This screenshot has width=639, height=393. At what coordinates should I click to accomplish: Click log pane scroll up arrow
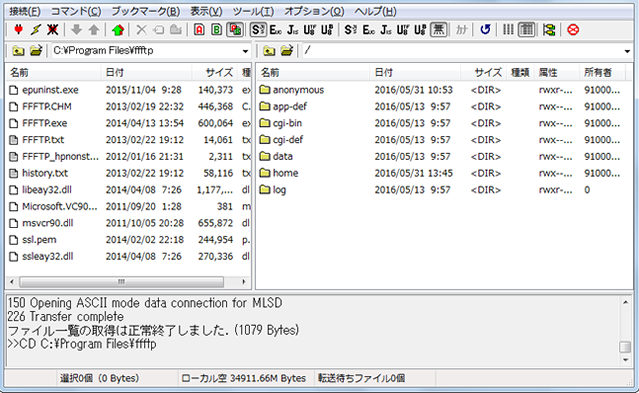pyautogui.click(x=626, y=302)
